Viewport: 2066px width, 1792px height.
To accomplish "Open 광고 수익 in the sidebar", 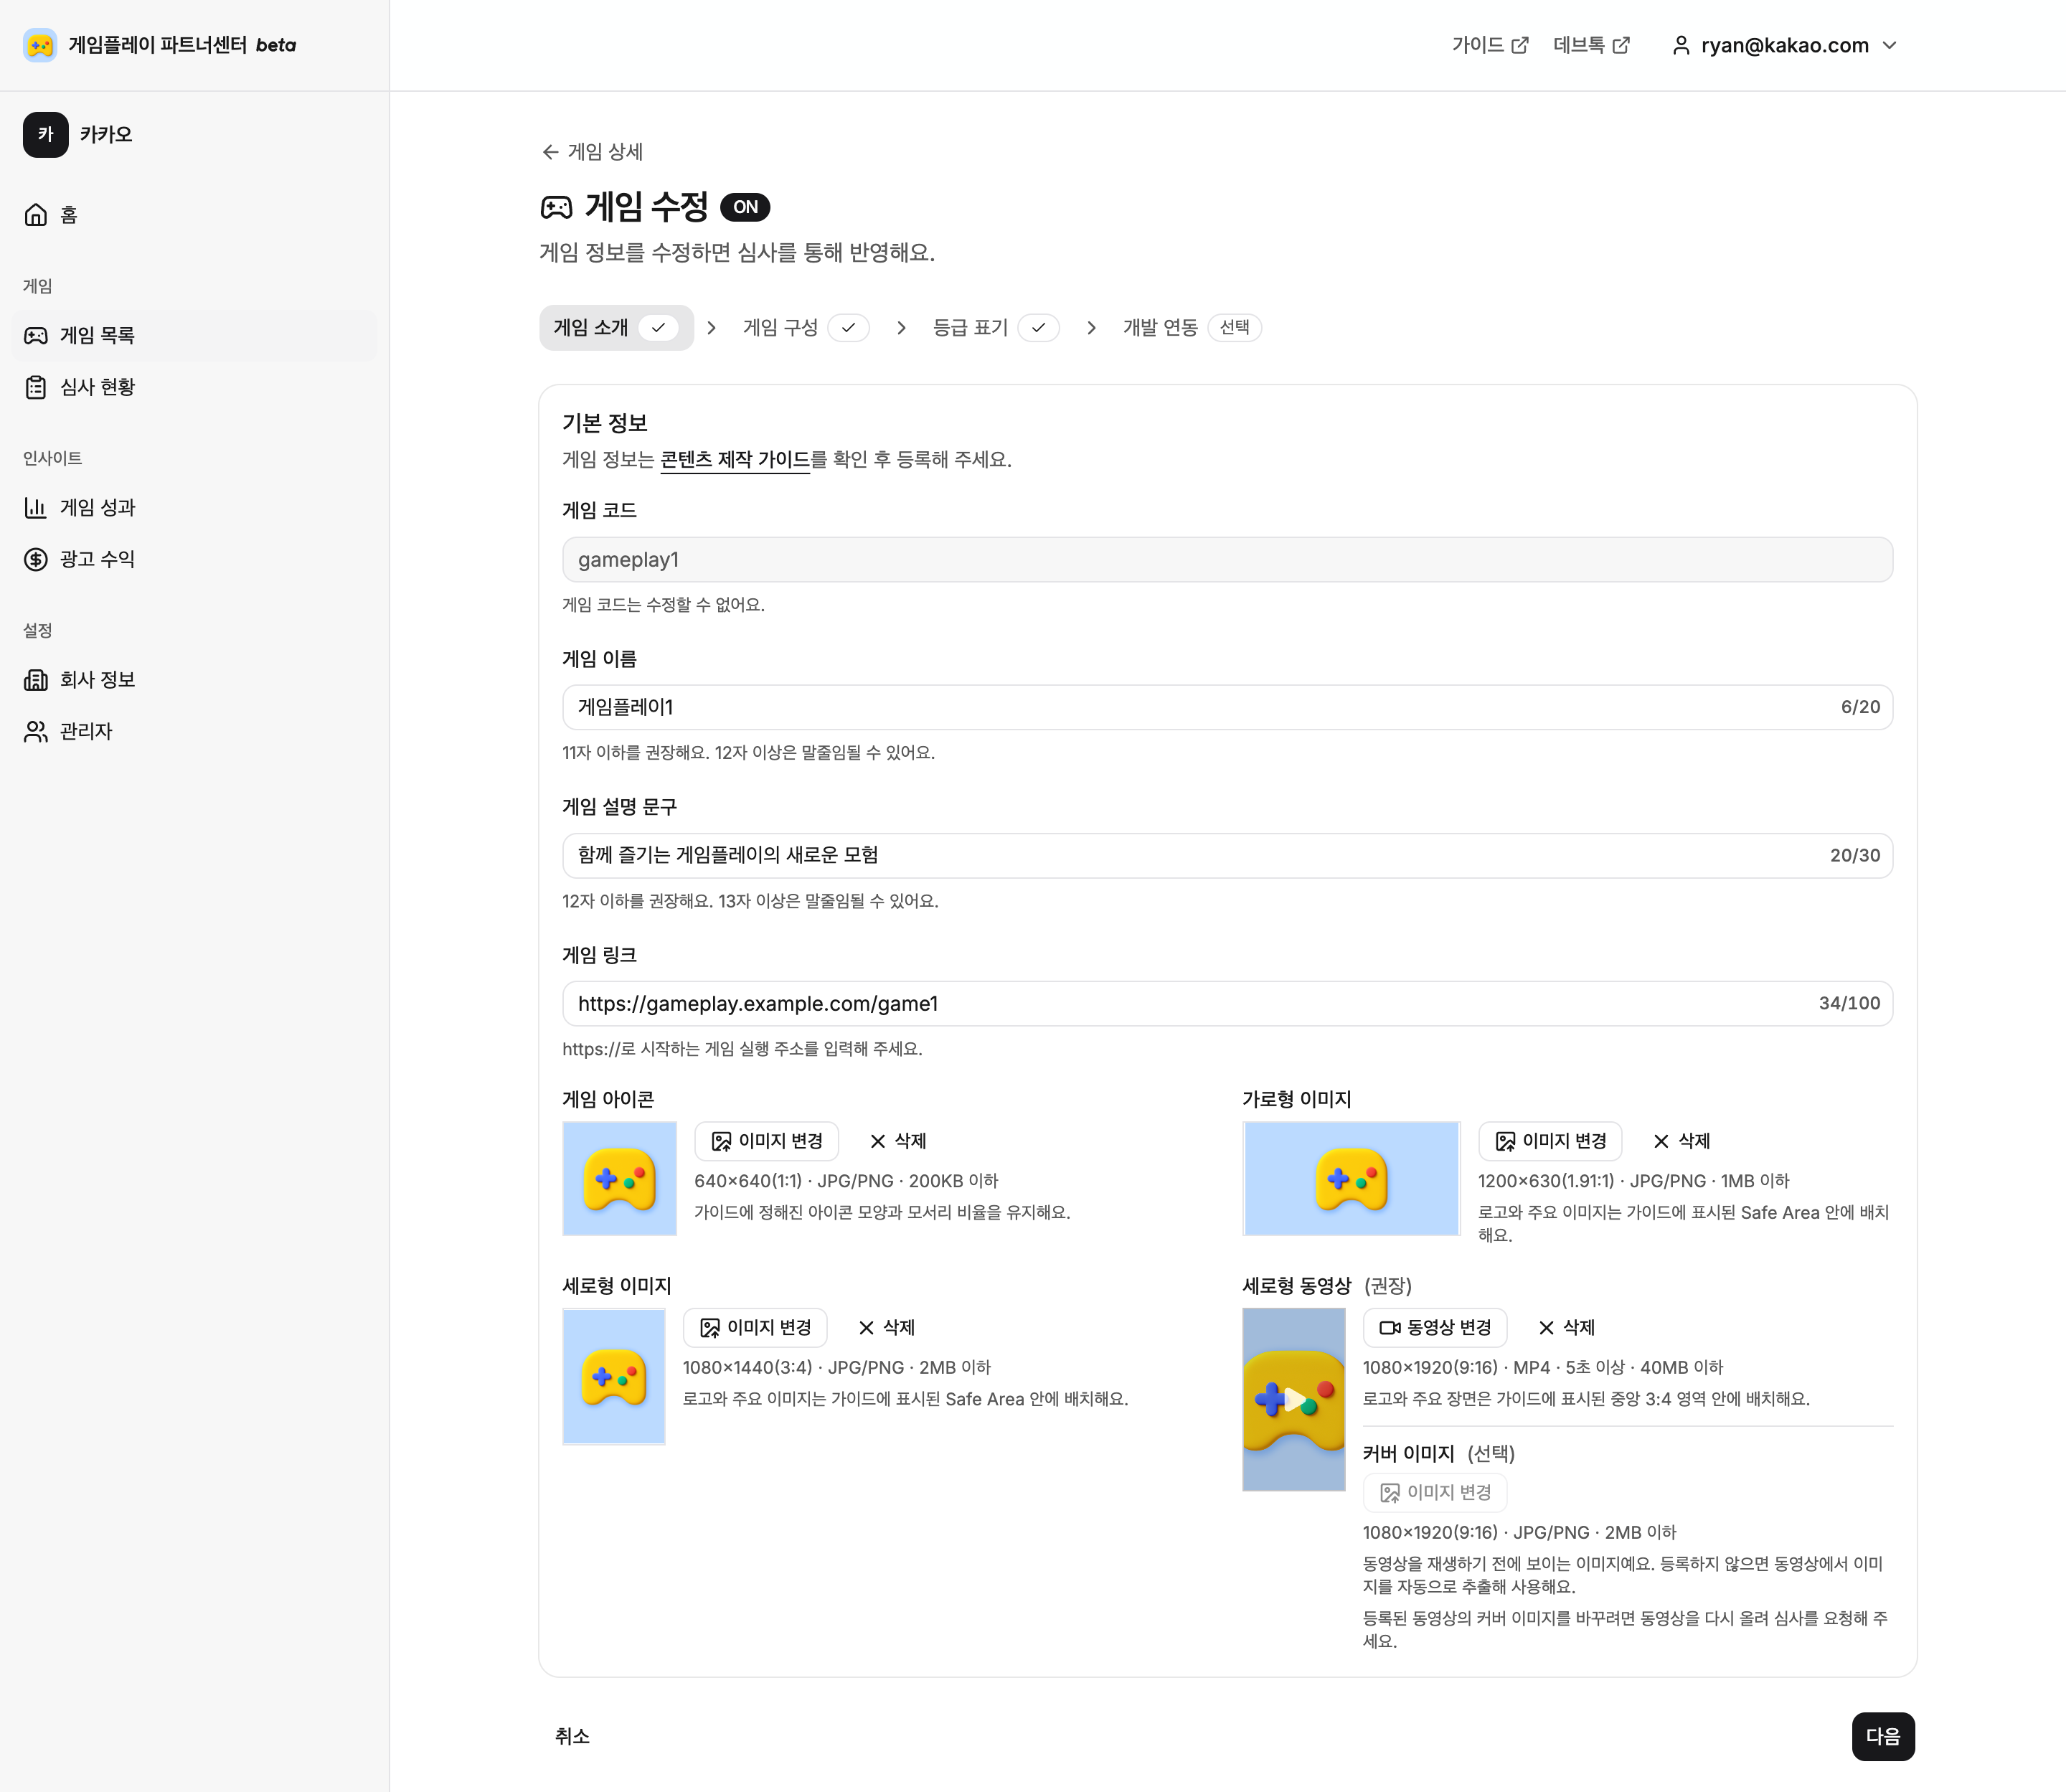I will pos(194,559).
